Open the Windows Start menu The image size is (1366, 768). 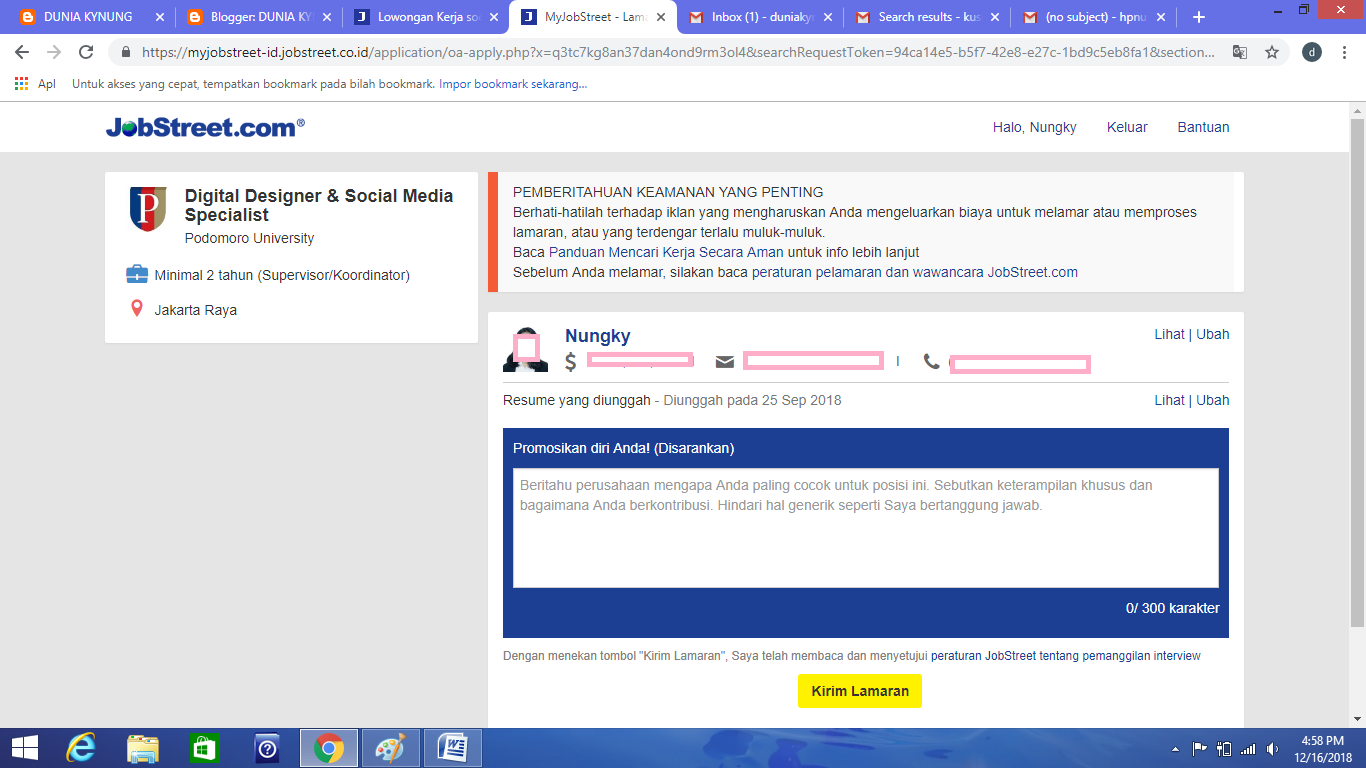[24, 748]
